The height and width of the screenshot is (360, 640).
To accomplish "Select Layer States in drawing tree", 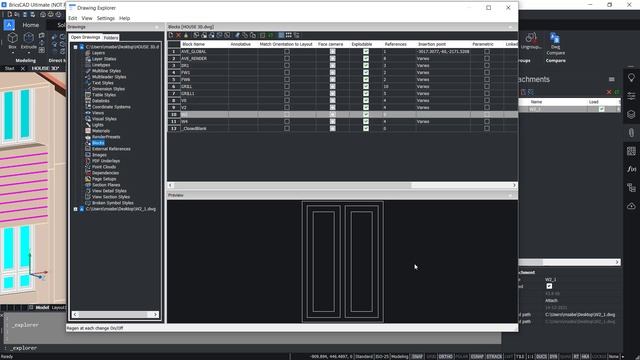I will [104, 59].
